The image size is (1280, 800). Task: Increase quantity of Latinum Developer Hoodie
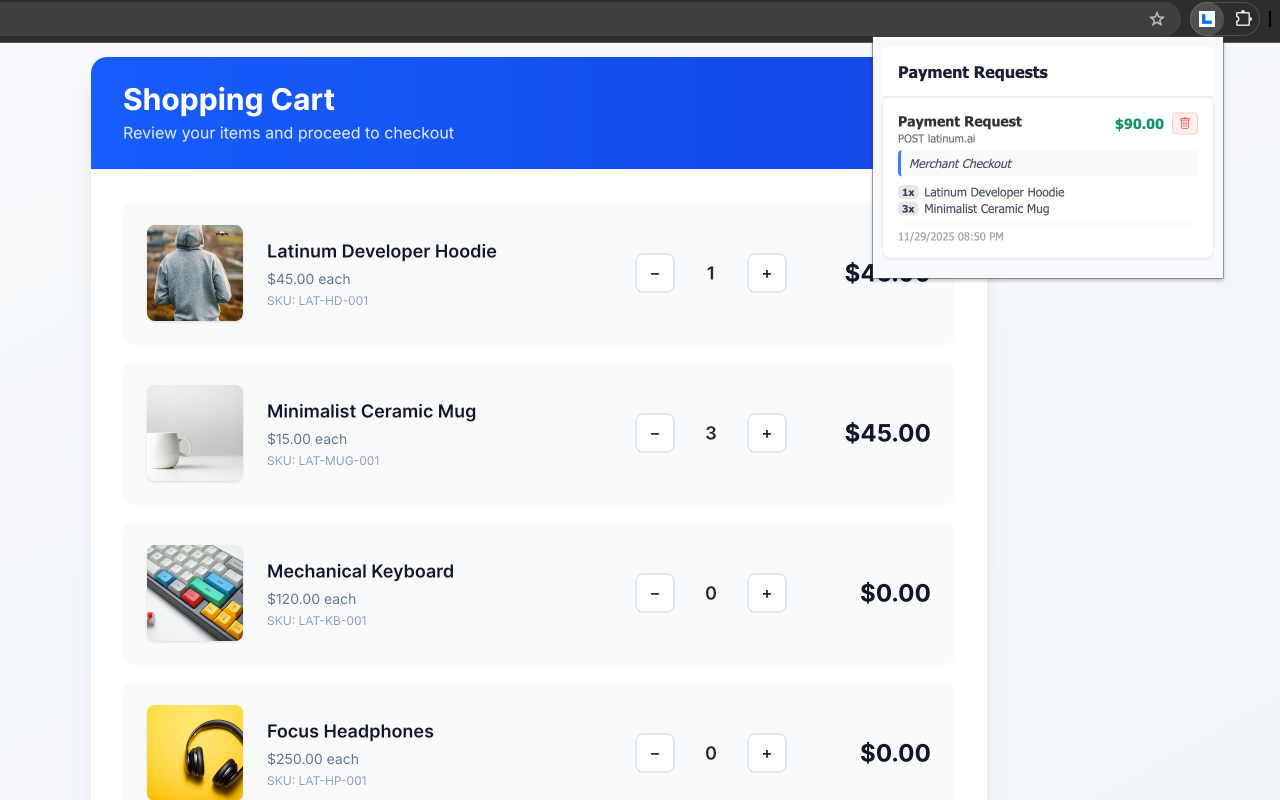(x=766, y=273)
